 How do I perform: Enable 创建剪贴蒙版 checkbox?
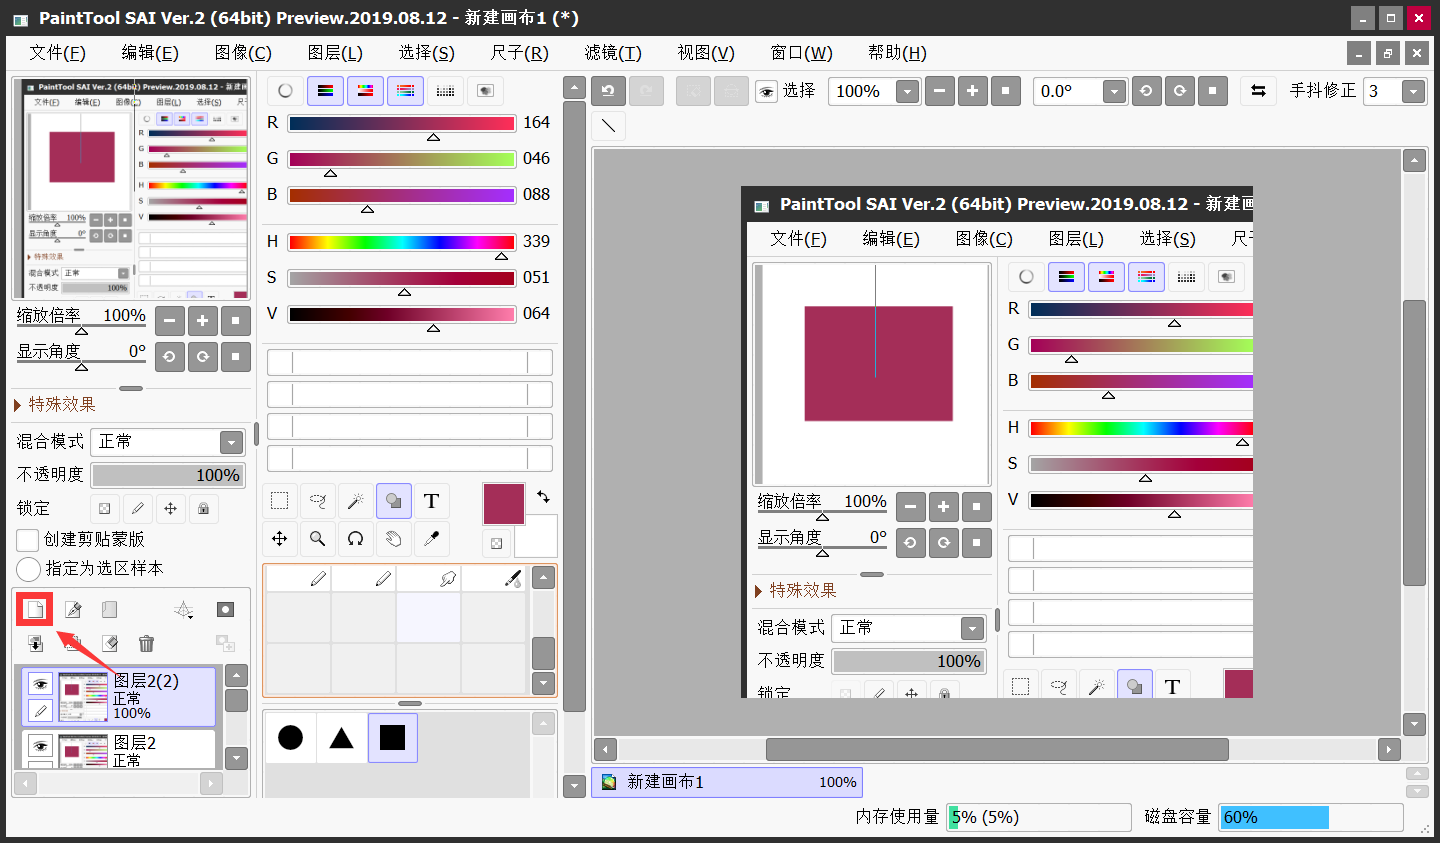pos(28,540)
